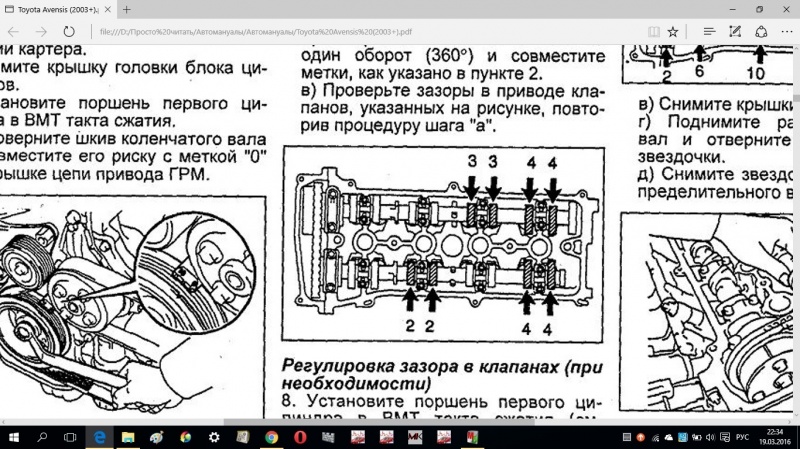Viewport: 800px width, 449px height.
Task: Click the browser Back arrow
Action: 14,31
